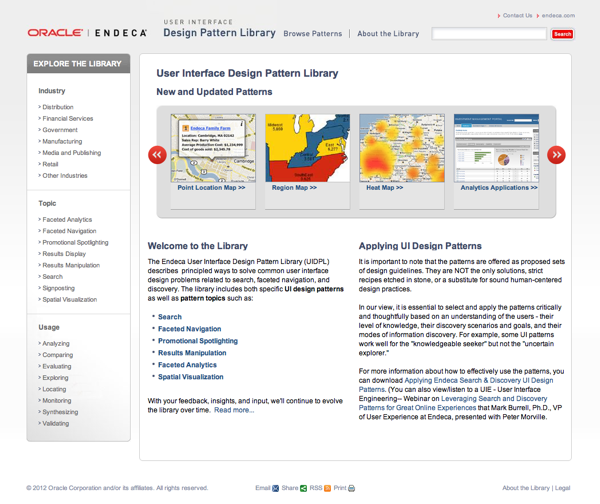This screenshot has width=600, height=504.
Task: Click the Contact Us link
Action: (517, 16)
